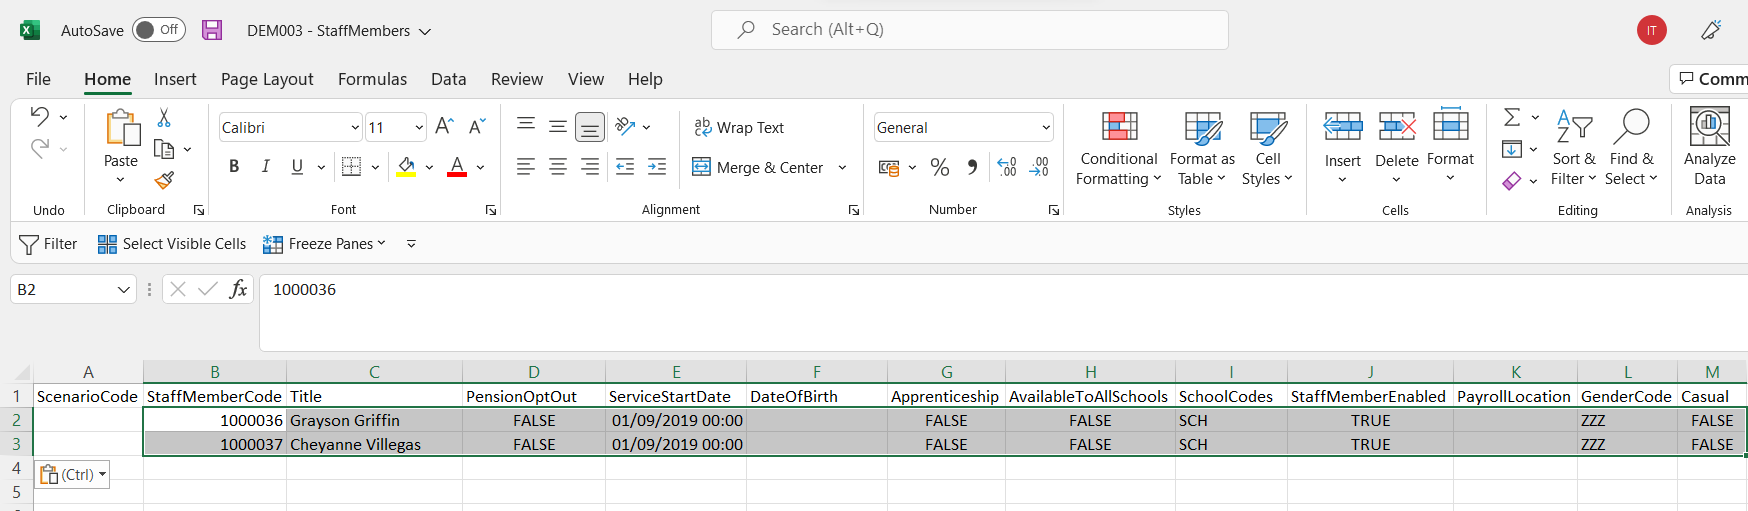Toggle Underline formatting
1748x511 pixels.
[x=297, y=167]
